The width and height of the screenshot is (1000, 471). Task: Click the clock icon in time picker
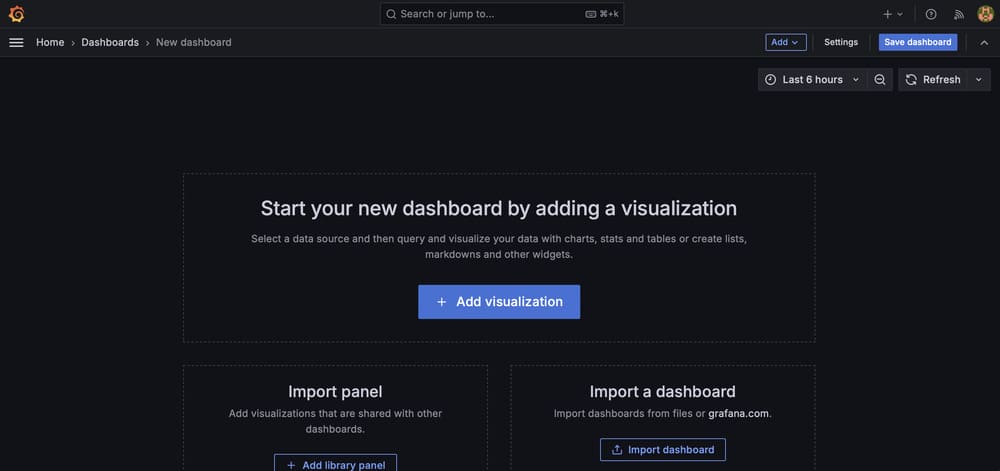point(770,80)
